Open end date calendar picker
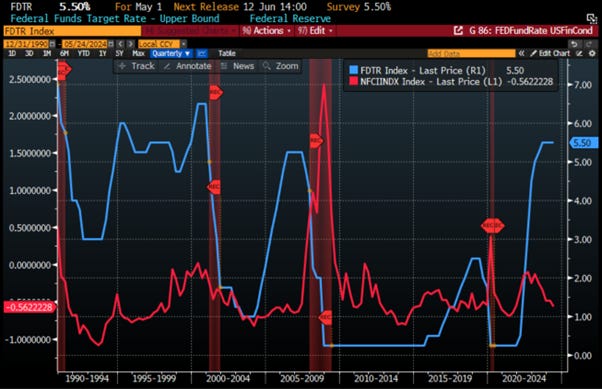This screenshot has height=389, width=602. point(111,44)
